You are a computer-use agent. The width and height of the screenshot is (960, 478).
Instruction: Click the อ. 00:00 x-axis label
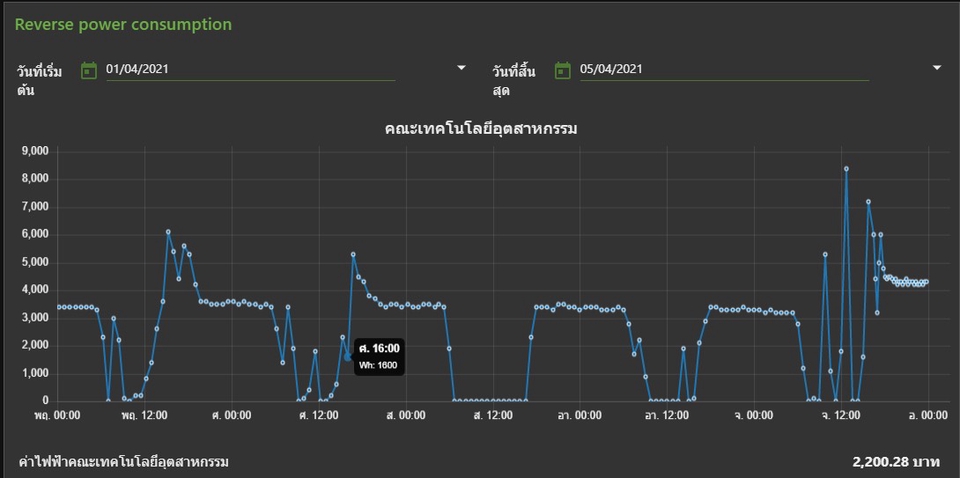(x=928, y=416)
